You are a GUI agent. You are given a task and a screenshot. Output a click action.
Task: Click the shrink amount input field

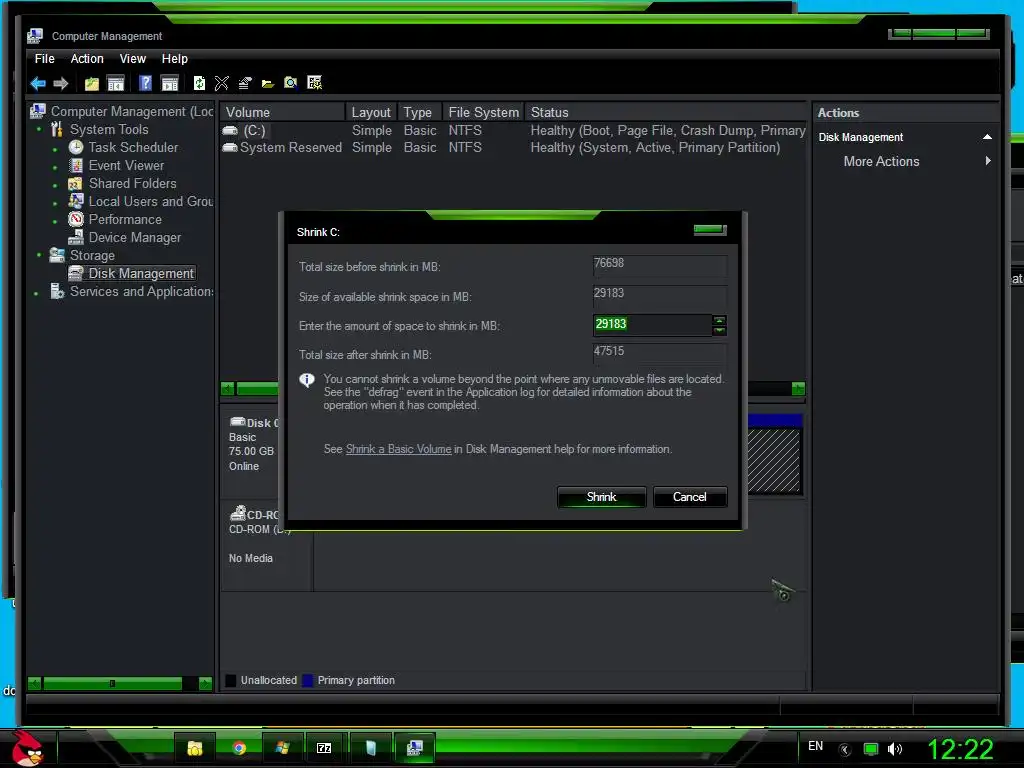[x=652, y=325]
